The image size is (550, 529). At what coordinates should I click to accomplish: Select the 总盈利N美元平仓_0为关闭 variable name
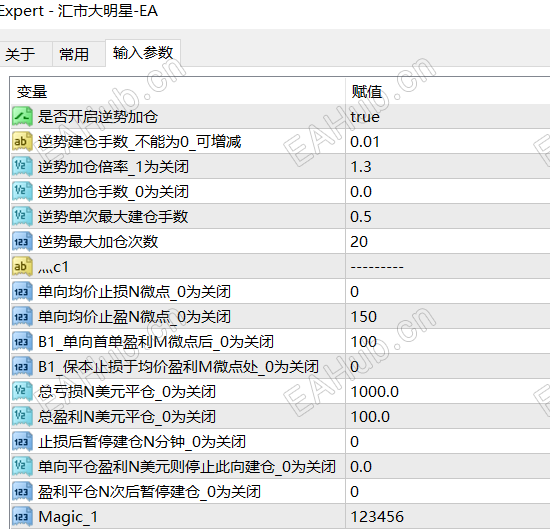127,417
